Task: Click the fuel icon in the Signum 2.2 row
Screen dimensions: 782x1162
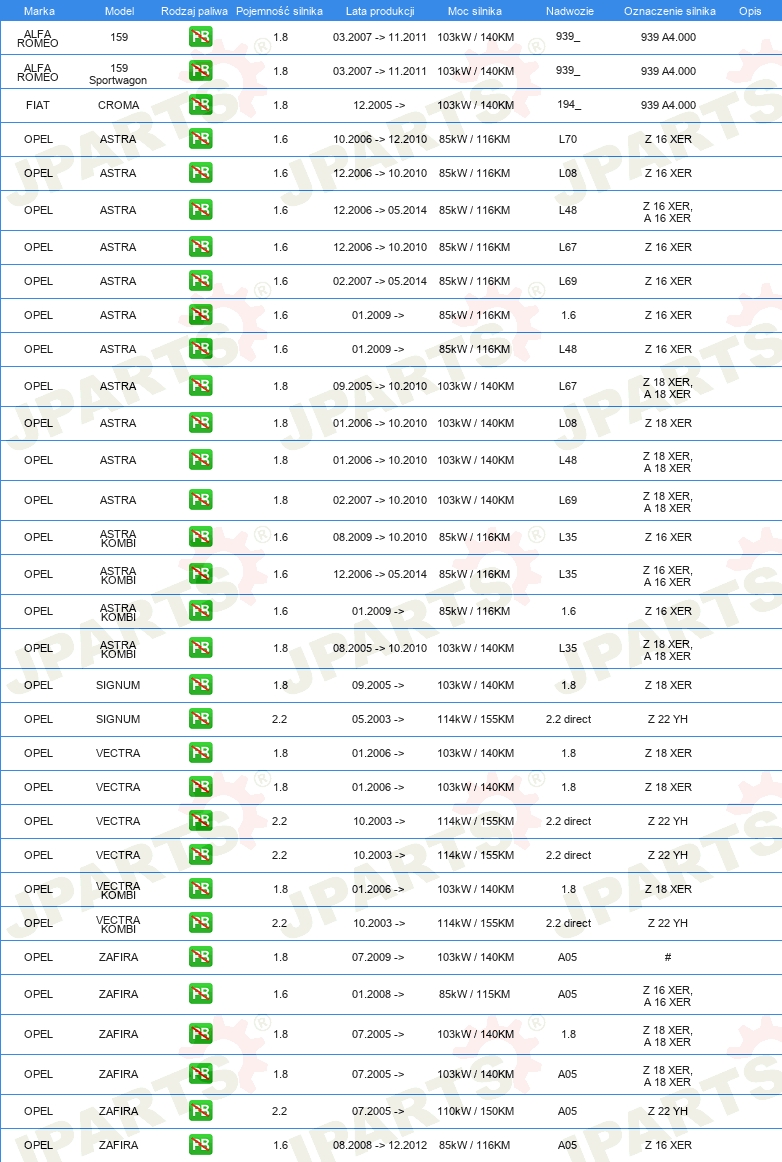Action: (200, 720)
